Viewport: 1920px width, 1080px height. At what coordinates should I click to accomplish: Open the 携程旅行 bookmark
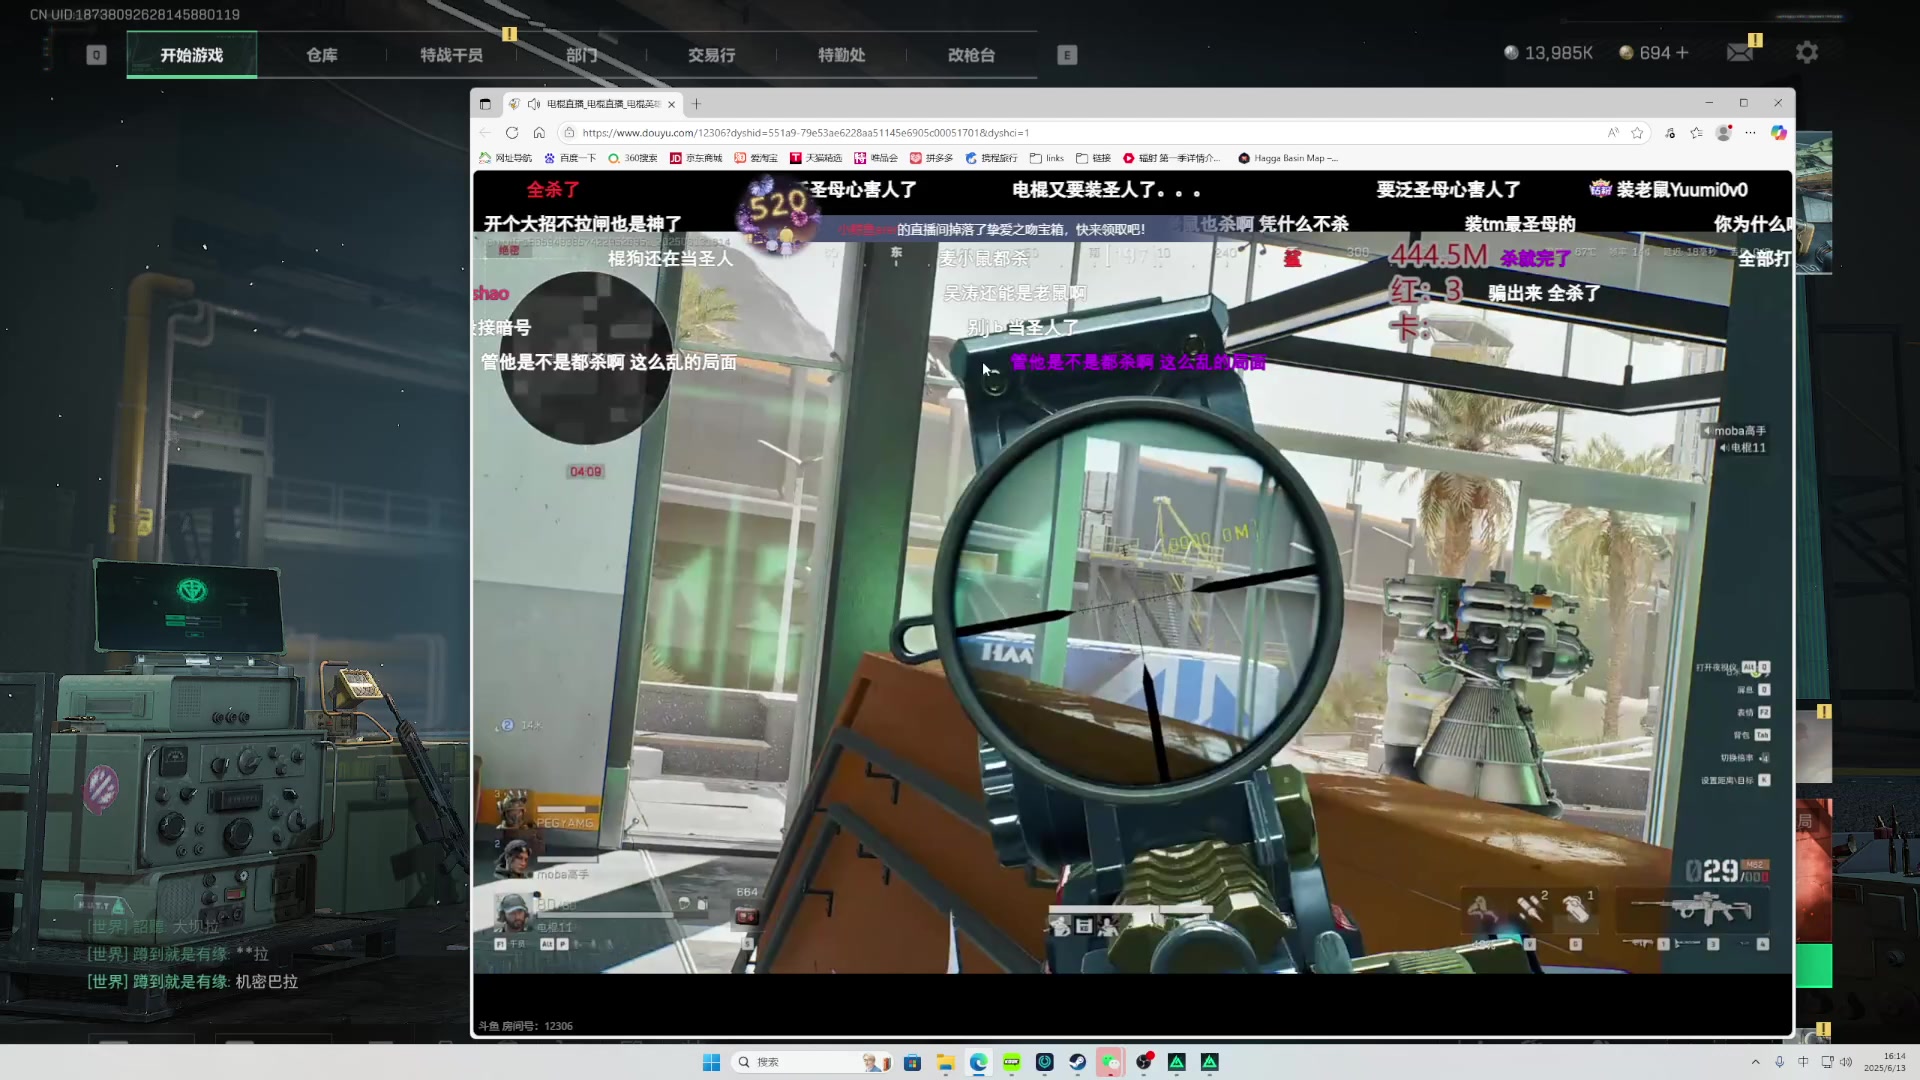pyautogui.click(x=991, y=158)
